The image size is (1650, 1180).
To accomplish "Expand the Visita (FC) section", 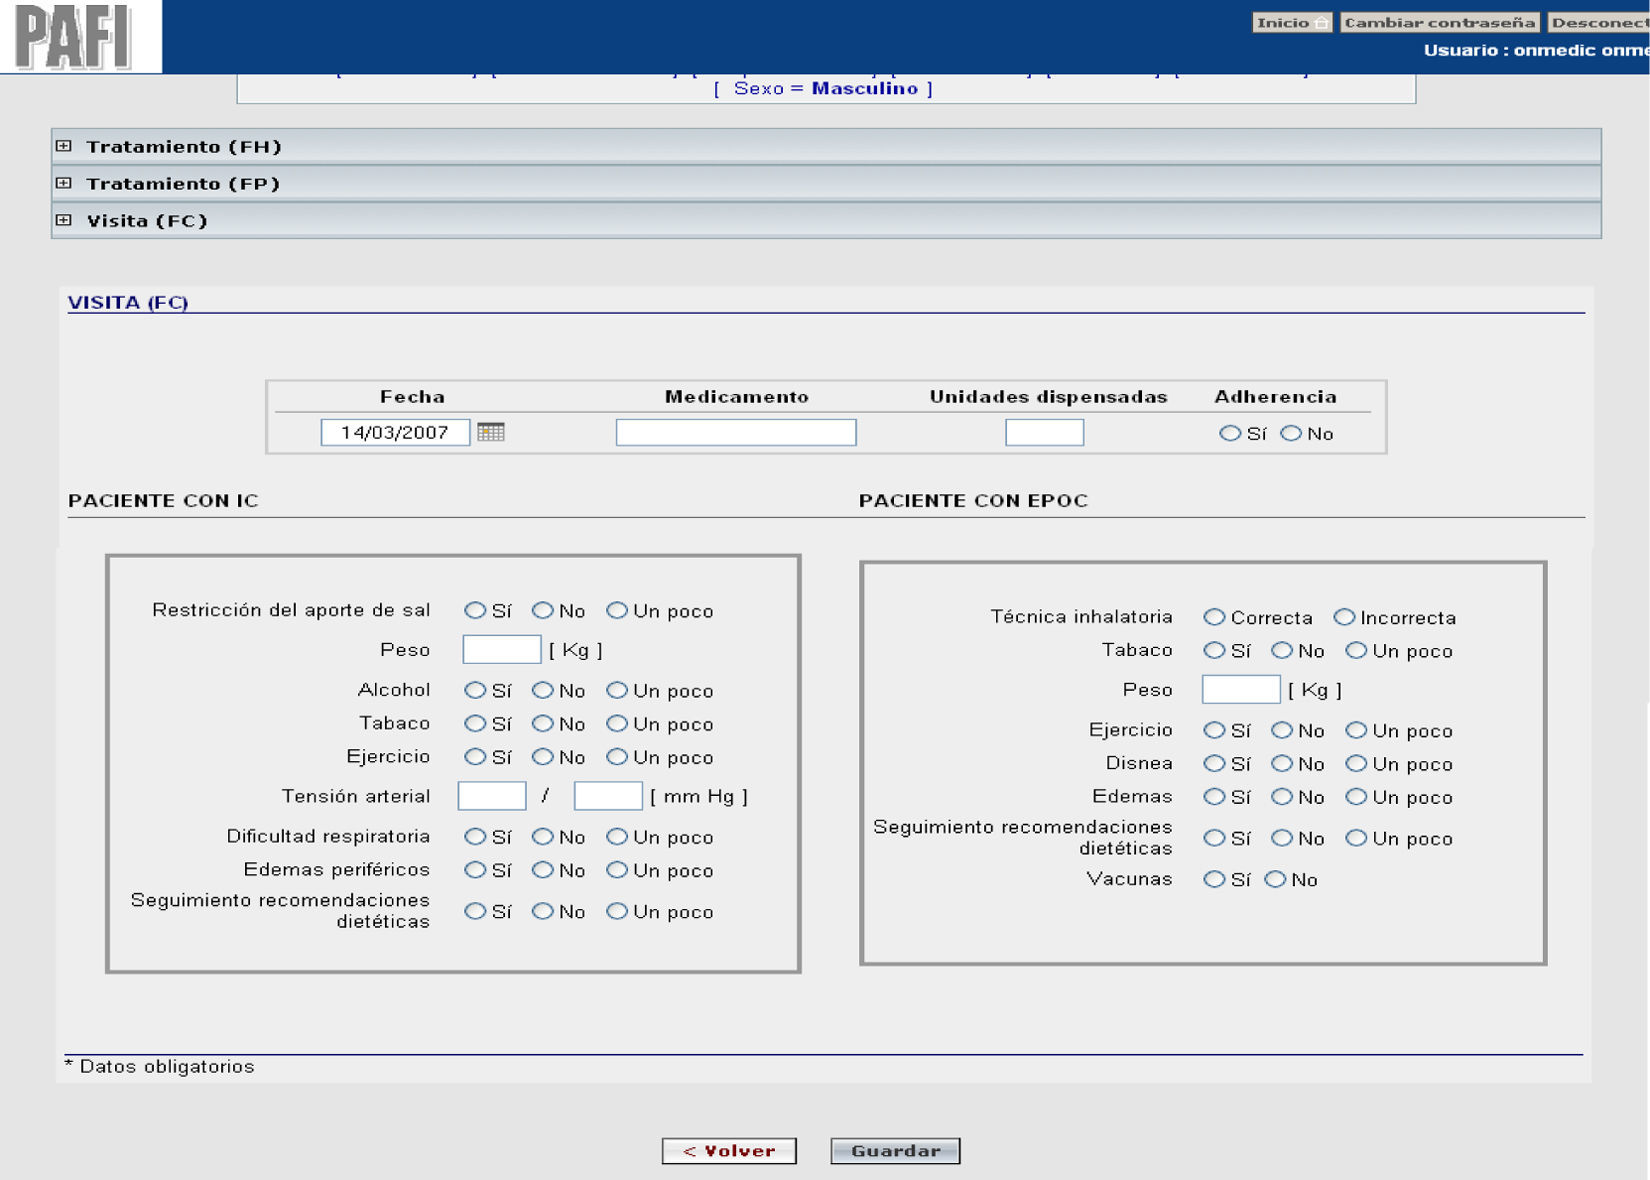I will point(64,220).
